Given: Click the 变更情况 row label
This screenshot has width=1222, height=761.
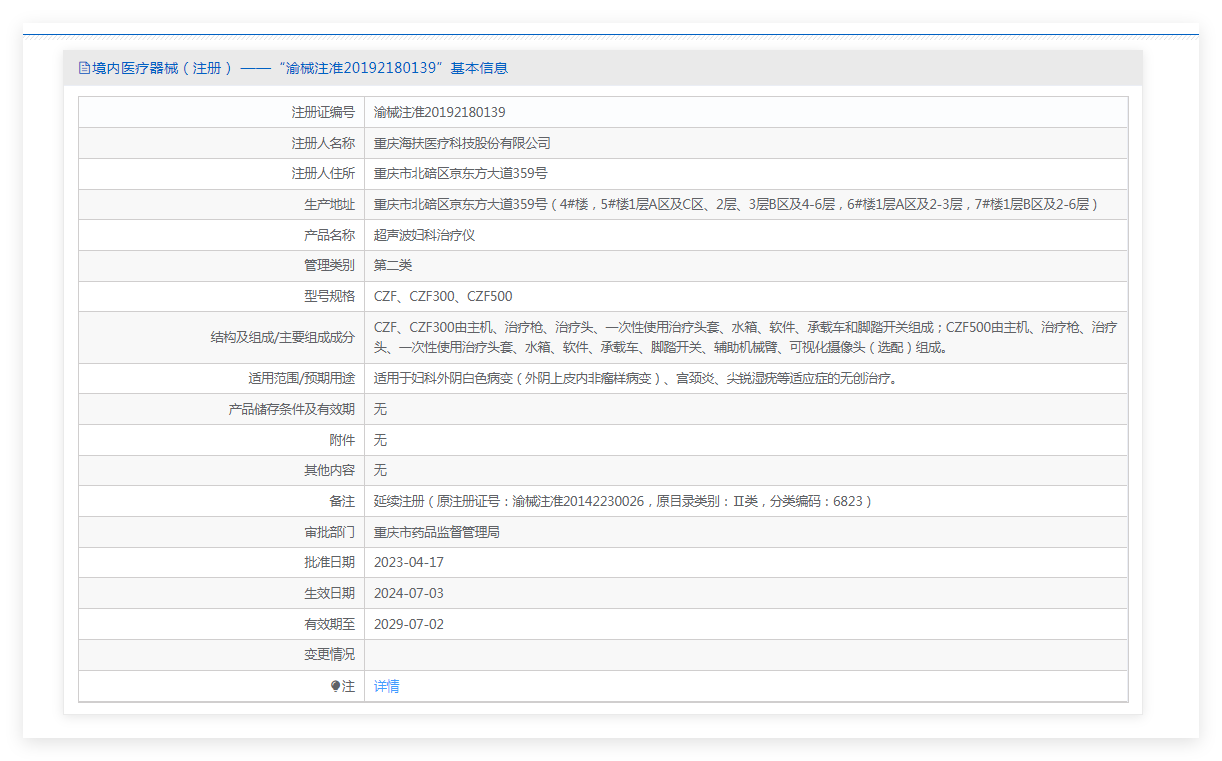Looking at the screenshot, I should pos(329,655).
